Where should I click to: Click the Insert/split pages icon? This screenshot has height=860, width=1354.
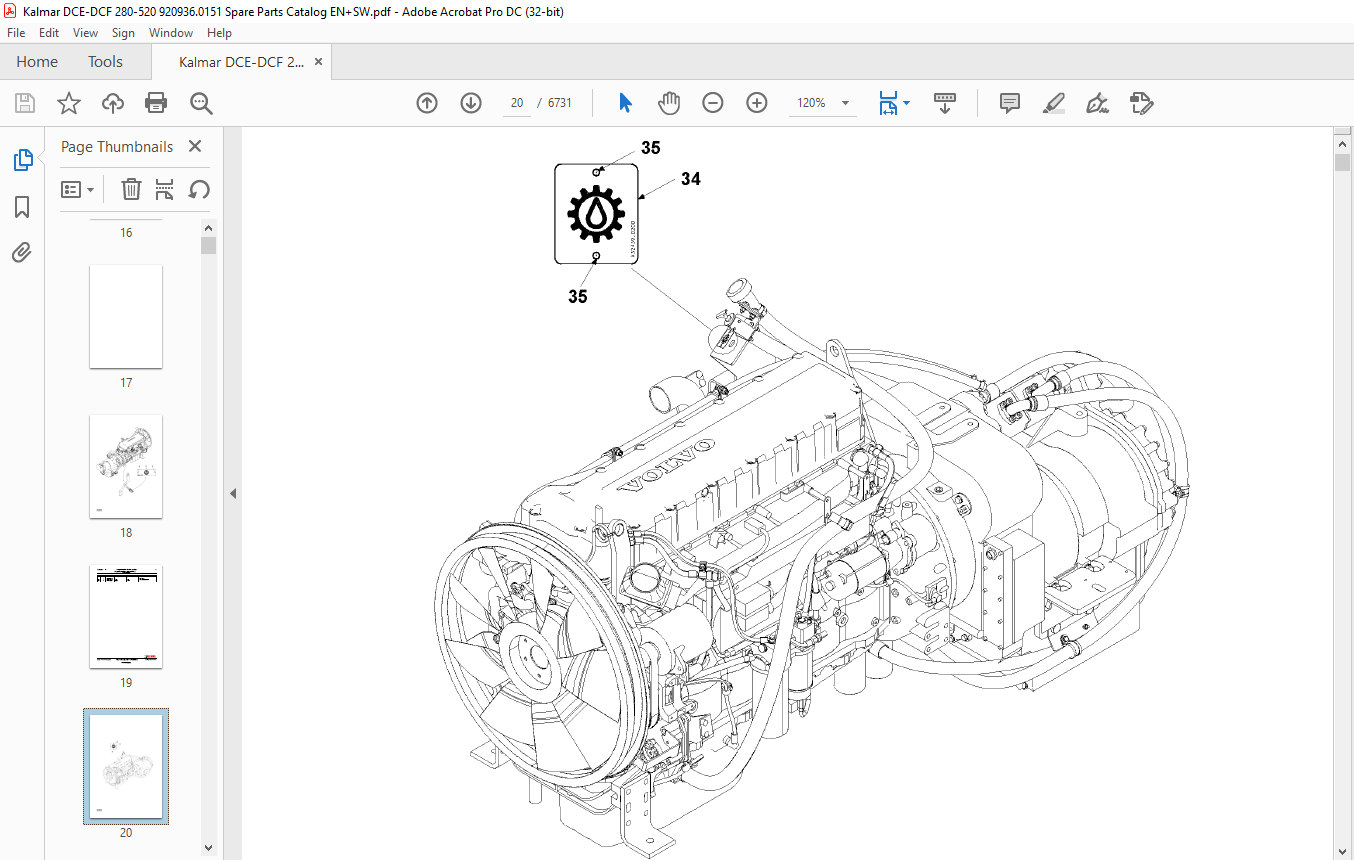165,189
